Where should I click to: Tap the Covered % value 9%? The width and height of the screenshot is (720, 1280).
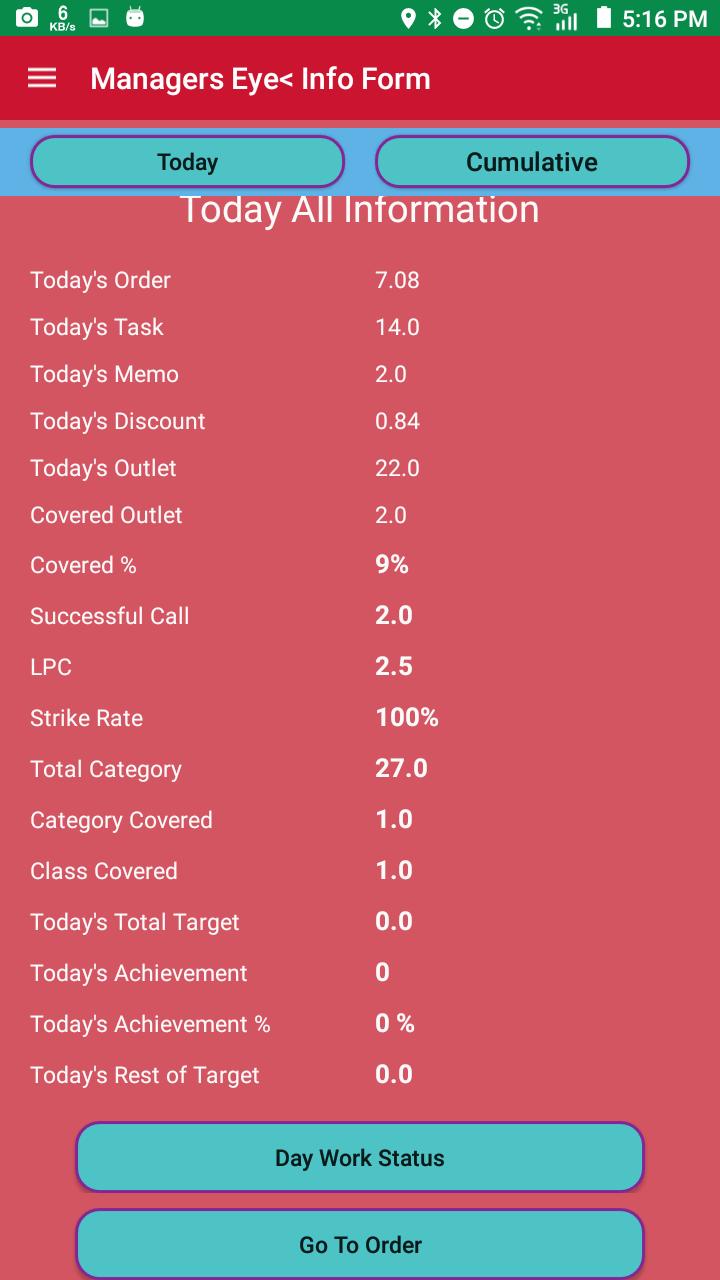(392, 564)
